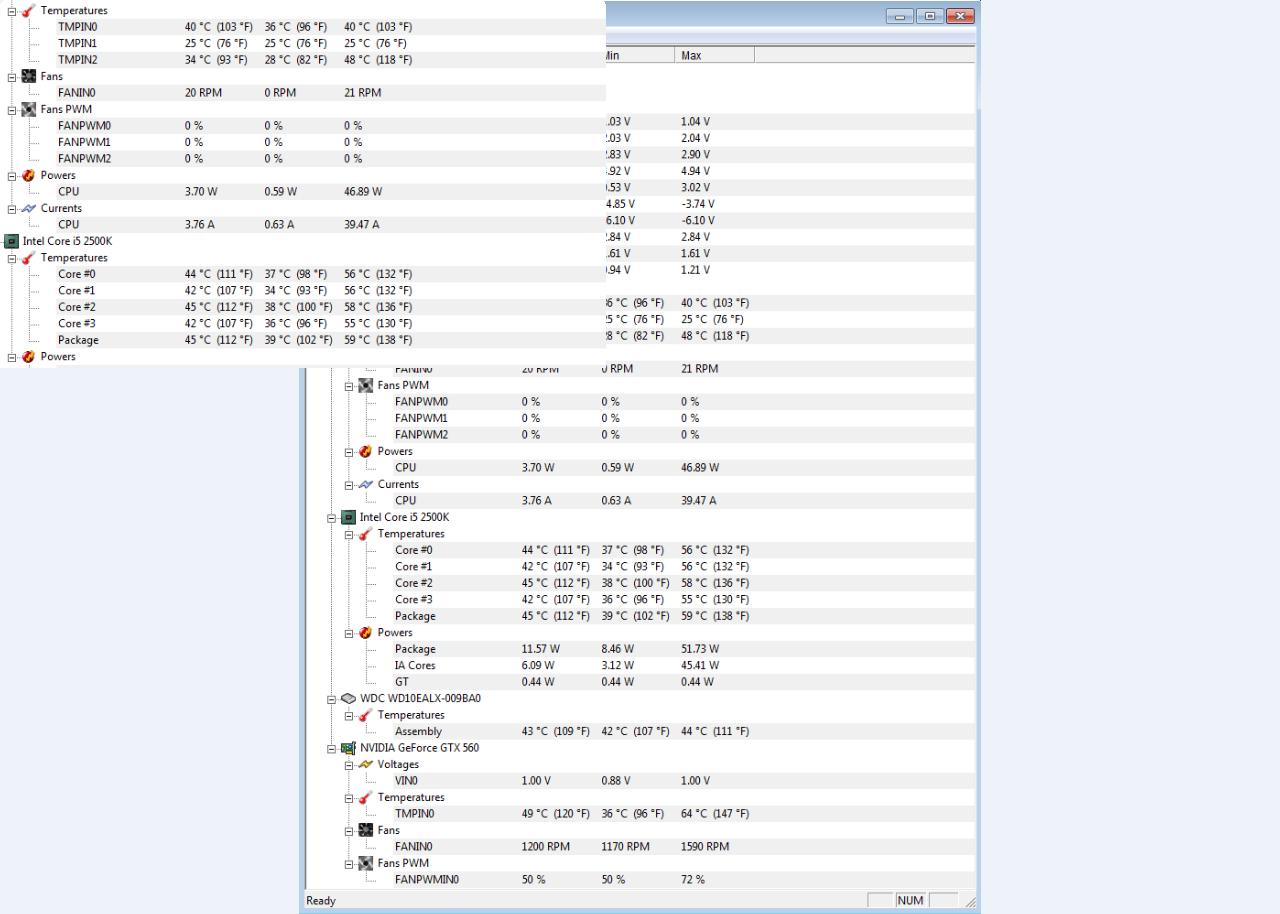Image resolution: width=1280 pixels, height=914 pixels.
Task: Select the 'Assembly' temperature row label
Action: tap(418, 731)
